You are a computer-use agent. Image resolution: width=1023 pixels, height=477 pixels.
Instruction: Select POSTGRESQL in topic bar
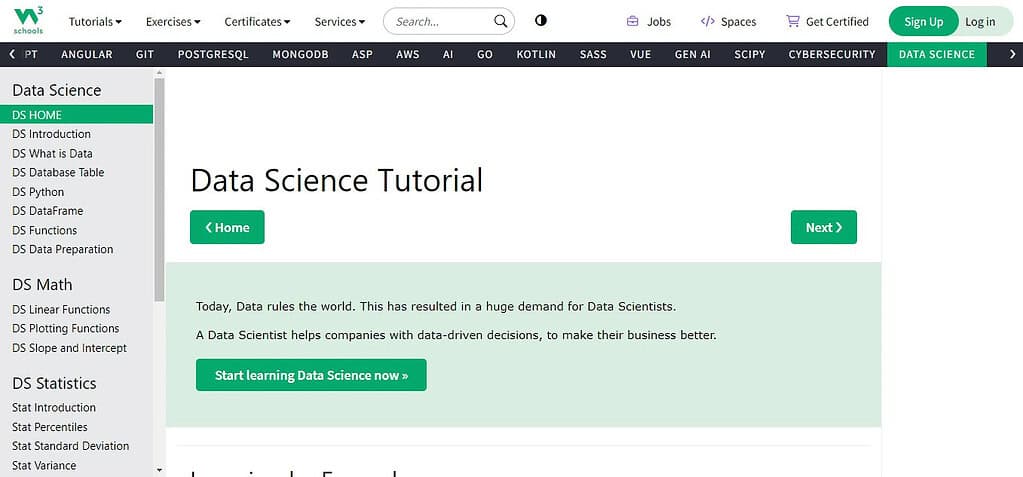(x=213, y=54)
